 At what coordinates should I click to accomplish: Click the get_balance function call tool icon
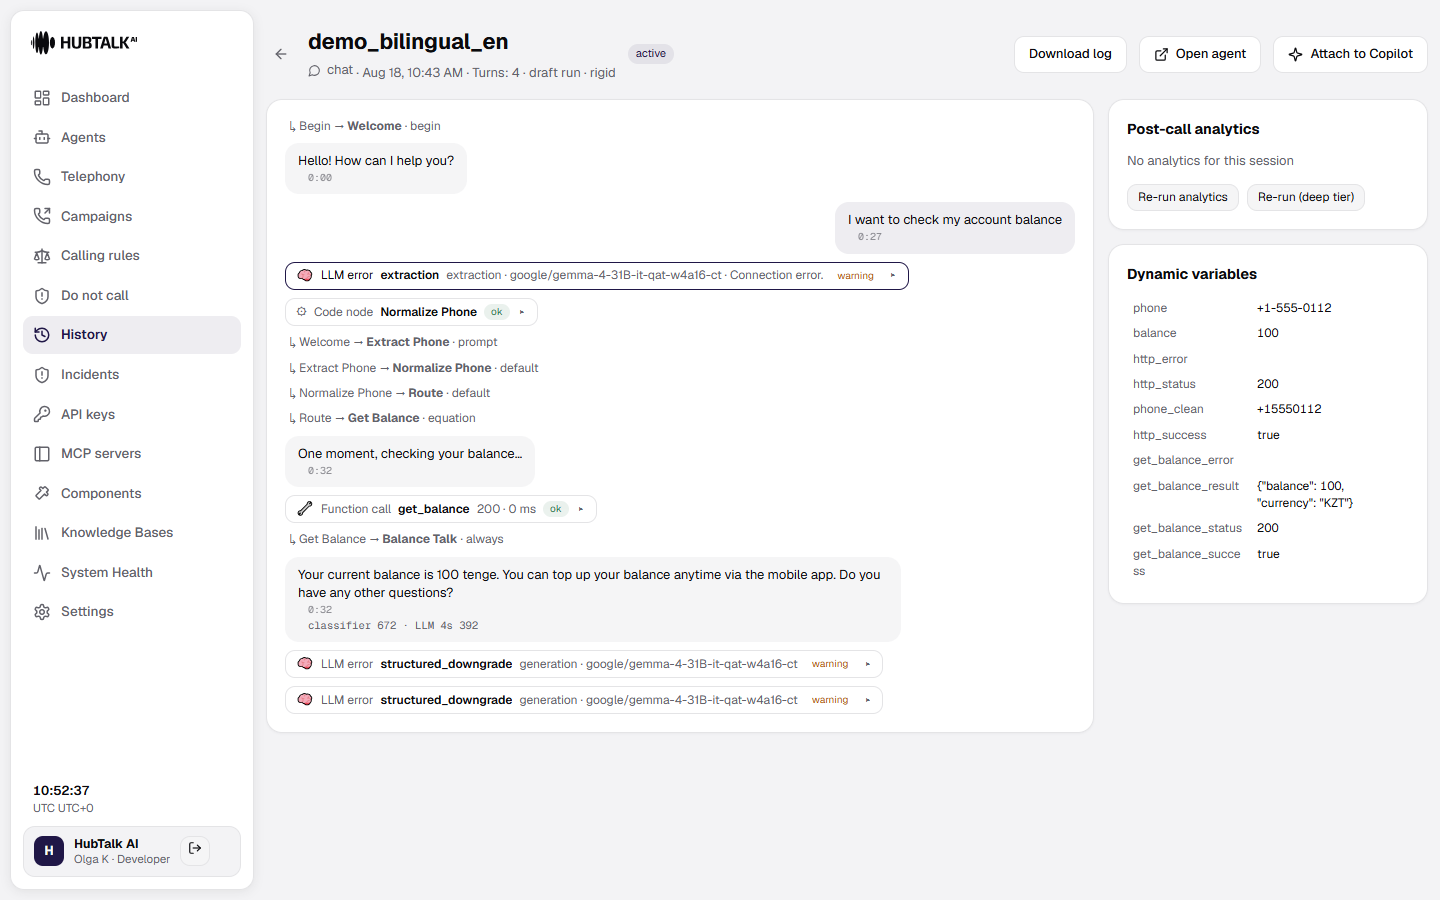pos(305,509)
